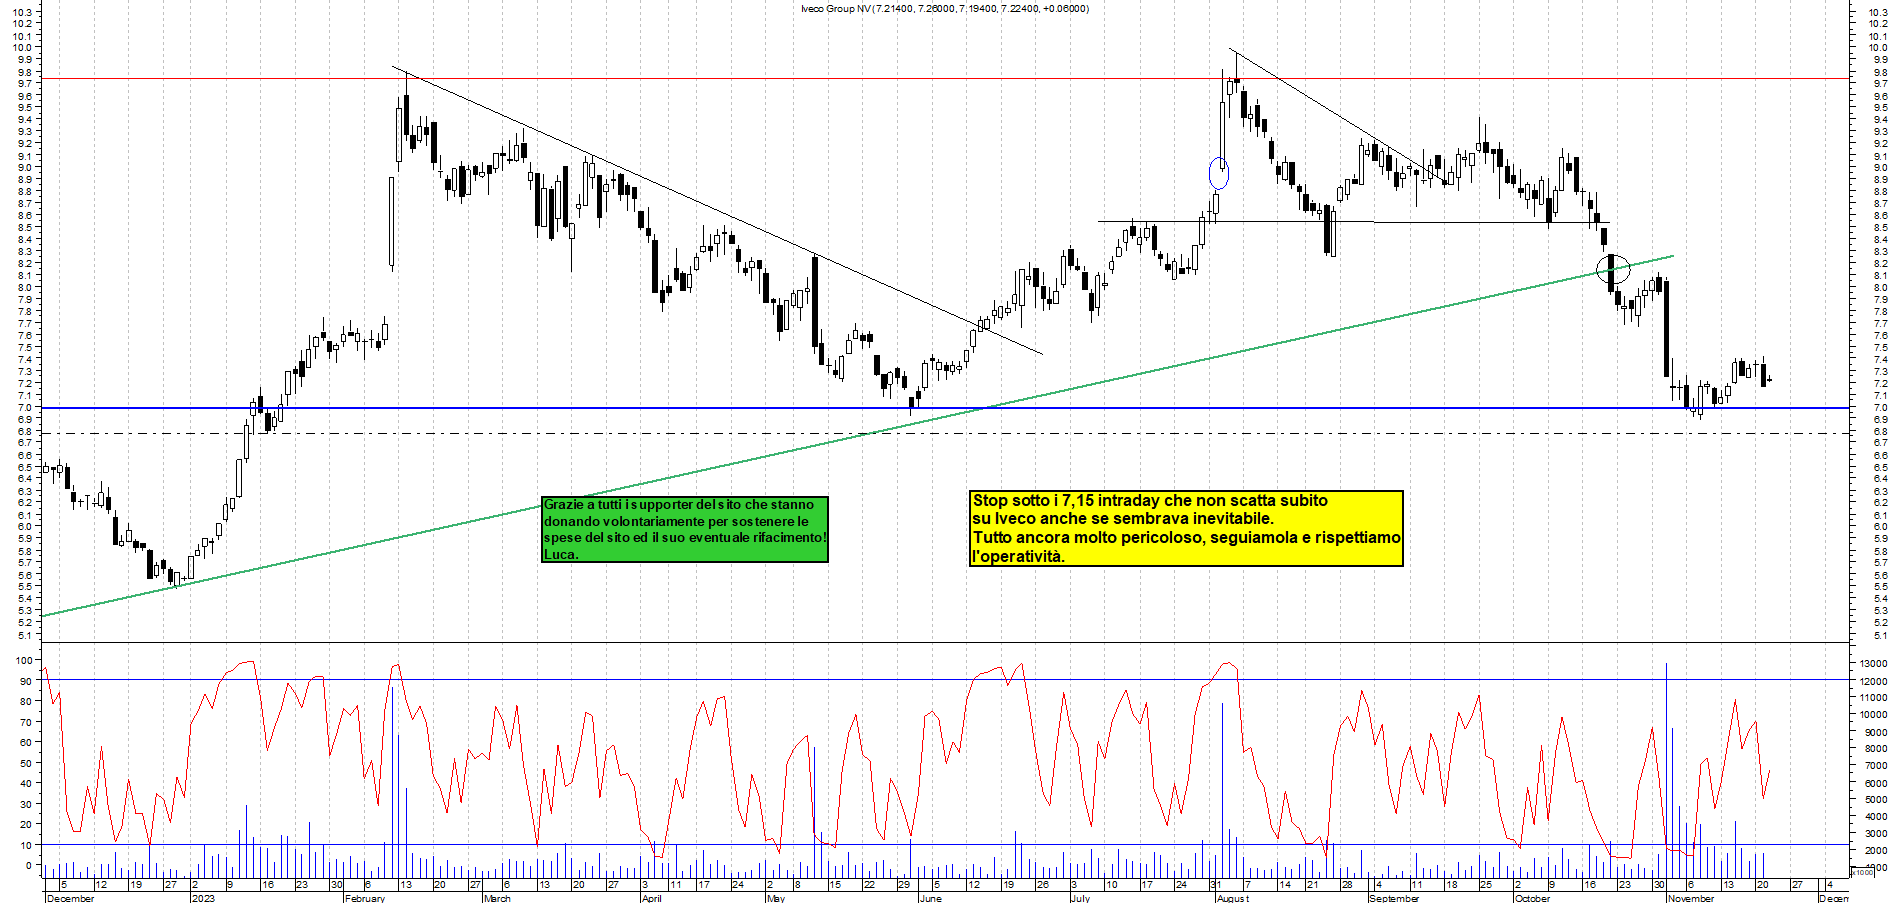Viewport: 1890px width, 903px height.
Task: Click the 'October' month label
Action: 1532,898
